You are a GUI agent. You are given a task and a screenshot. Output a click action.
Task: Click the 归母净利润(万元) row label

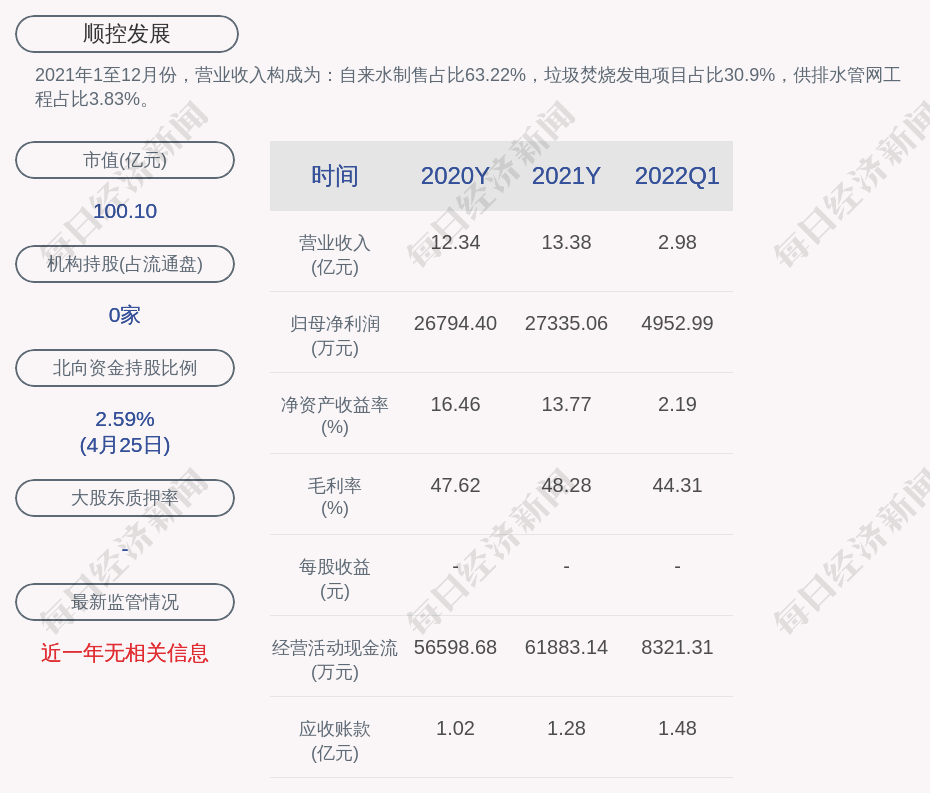coord(335,336)
